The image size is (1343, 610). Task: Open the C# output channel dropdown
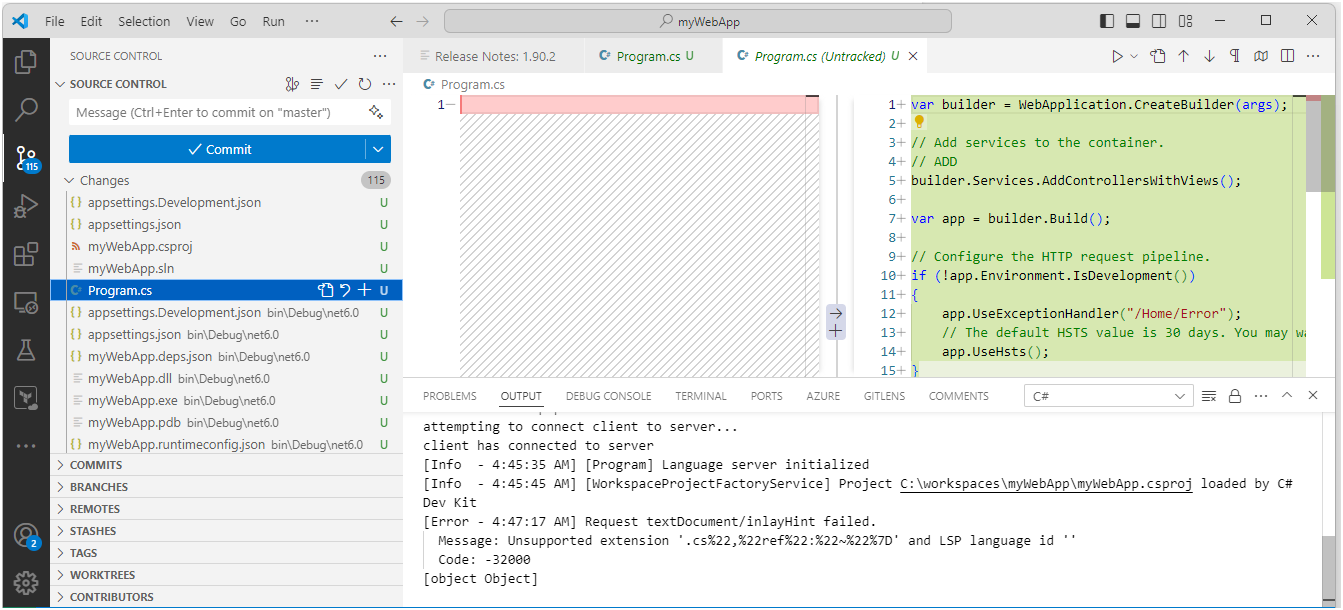click(1108, 396)
